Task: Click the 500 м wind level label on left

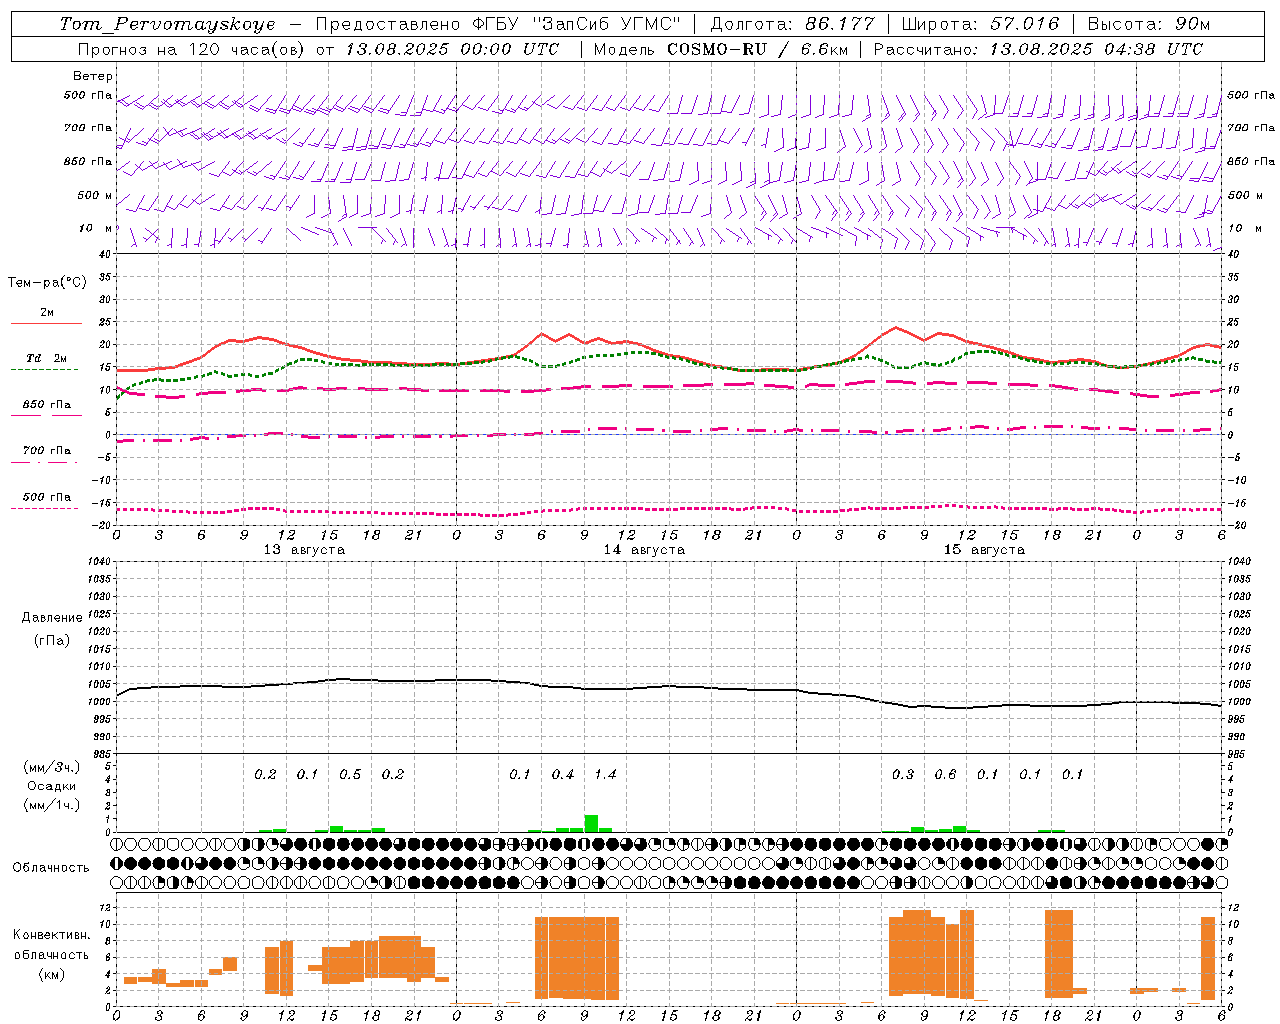Action: tap(95, 195)
